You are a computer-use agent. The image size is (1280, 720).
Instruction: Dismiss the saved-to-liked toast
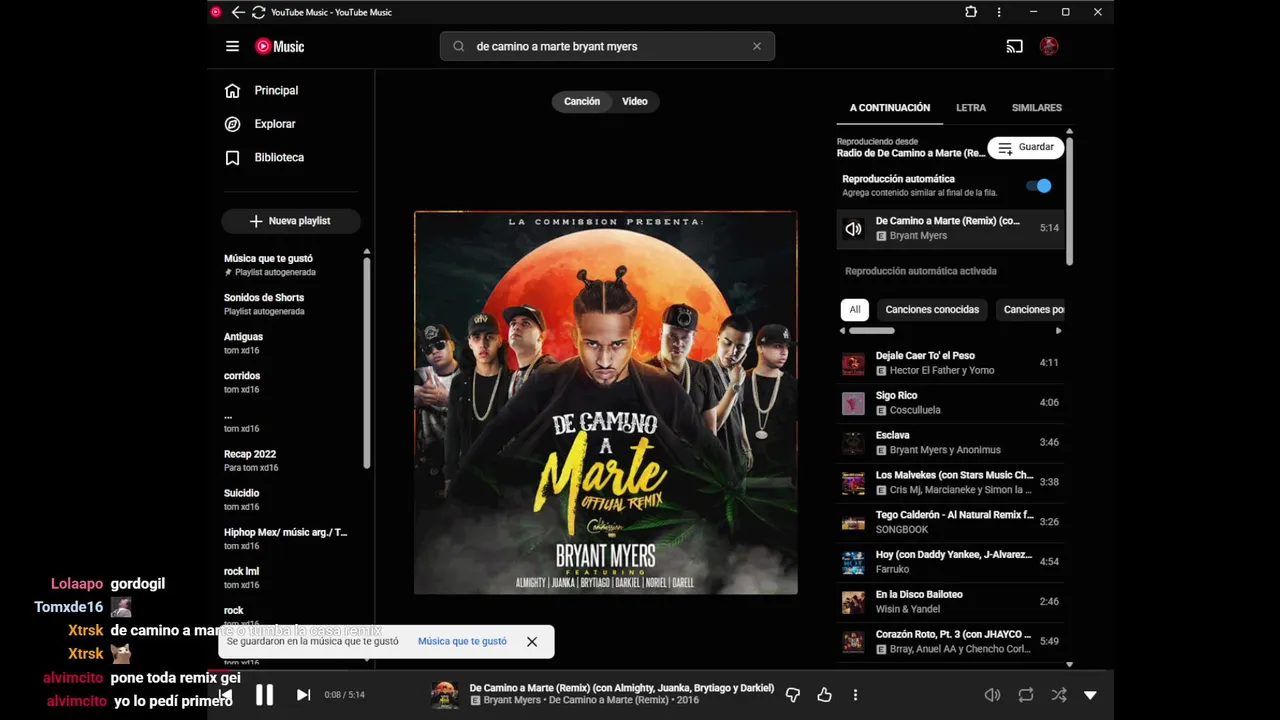pyautogui.click(x=532, y=642)
